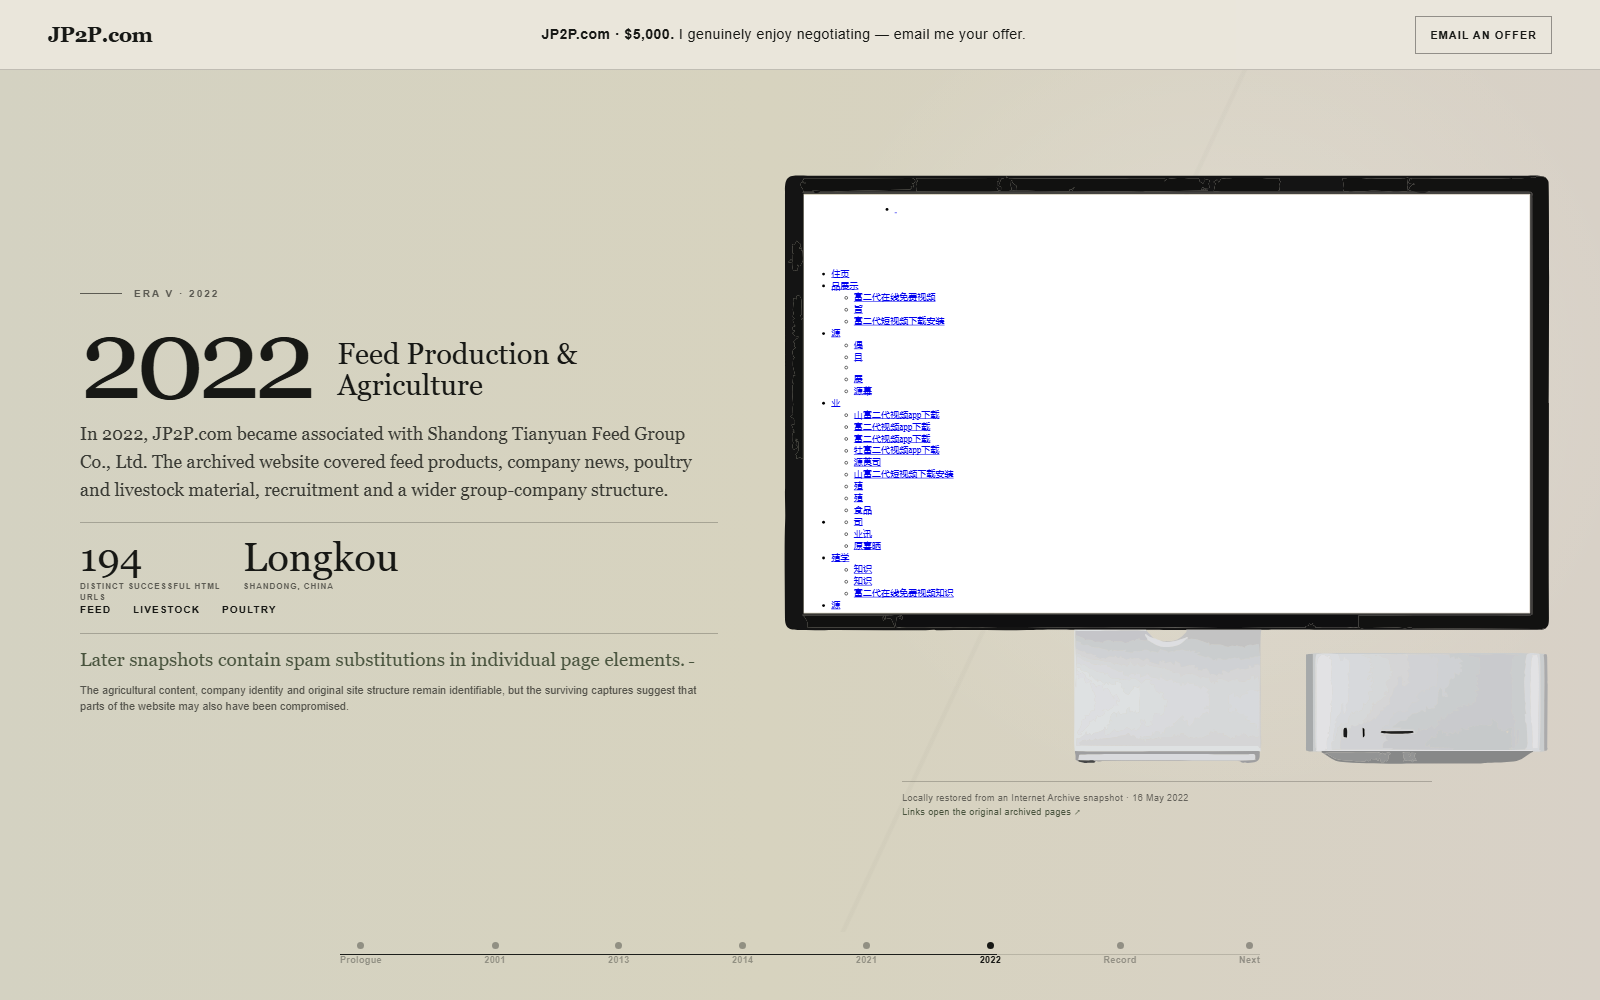Click the POULTRY tag
The image size is (1600, 1000).
pyautogui.click(x=249, y=610)
